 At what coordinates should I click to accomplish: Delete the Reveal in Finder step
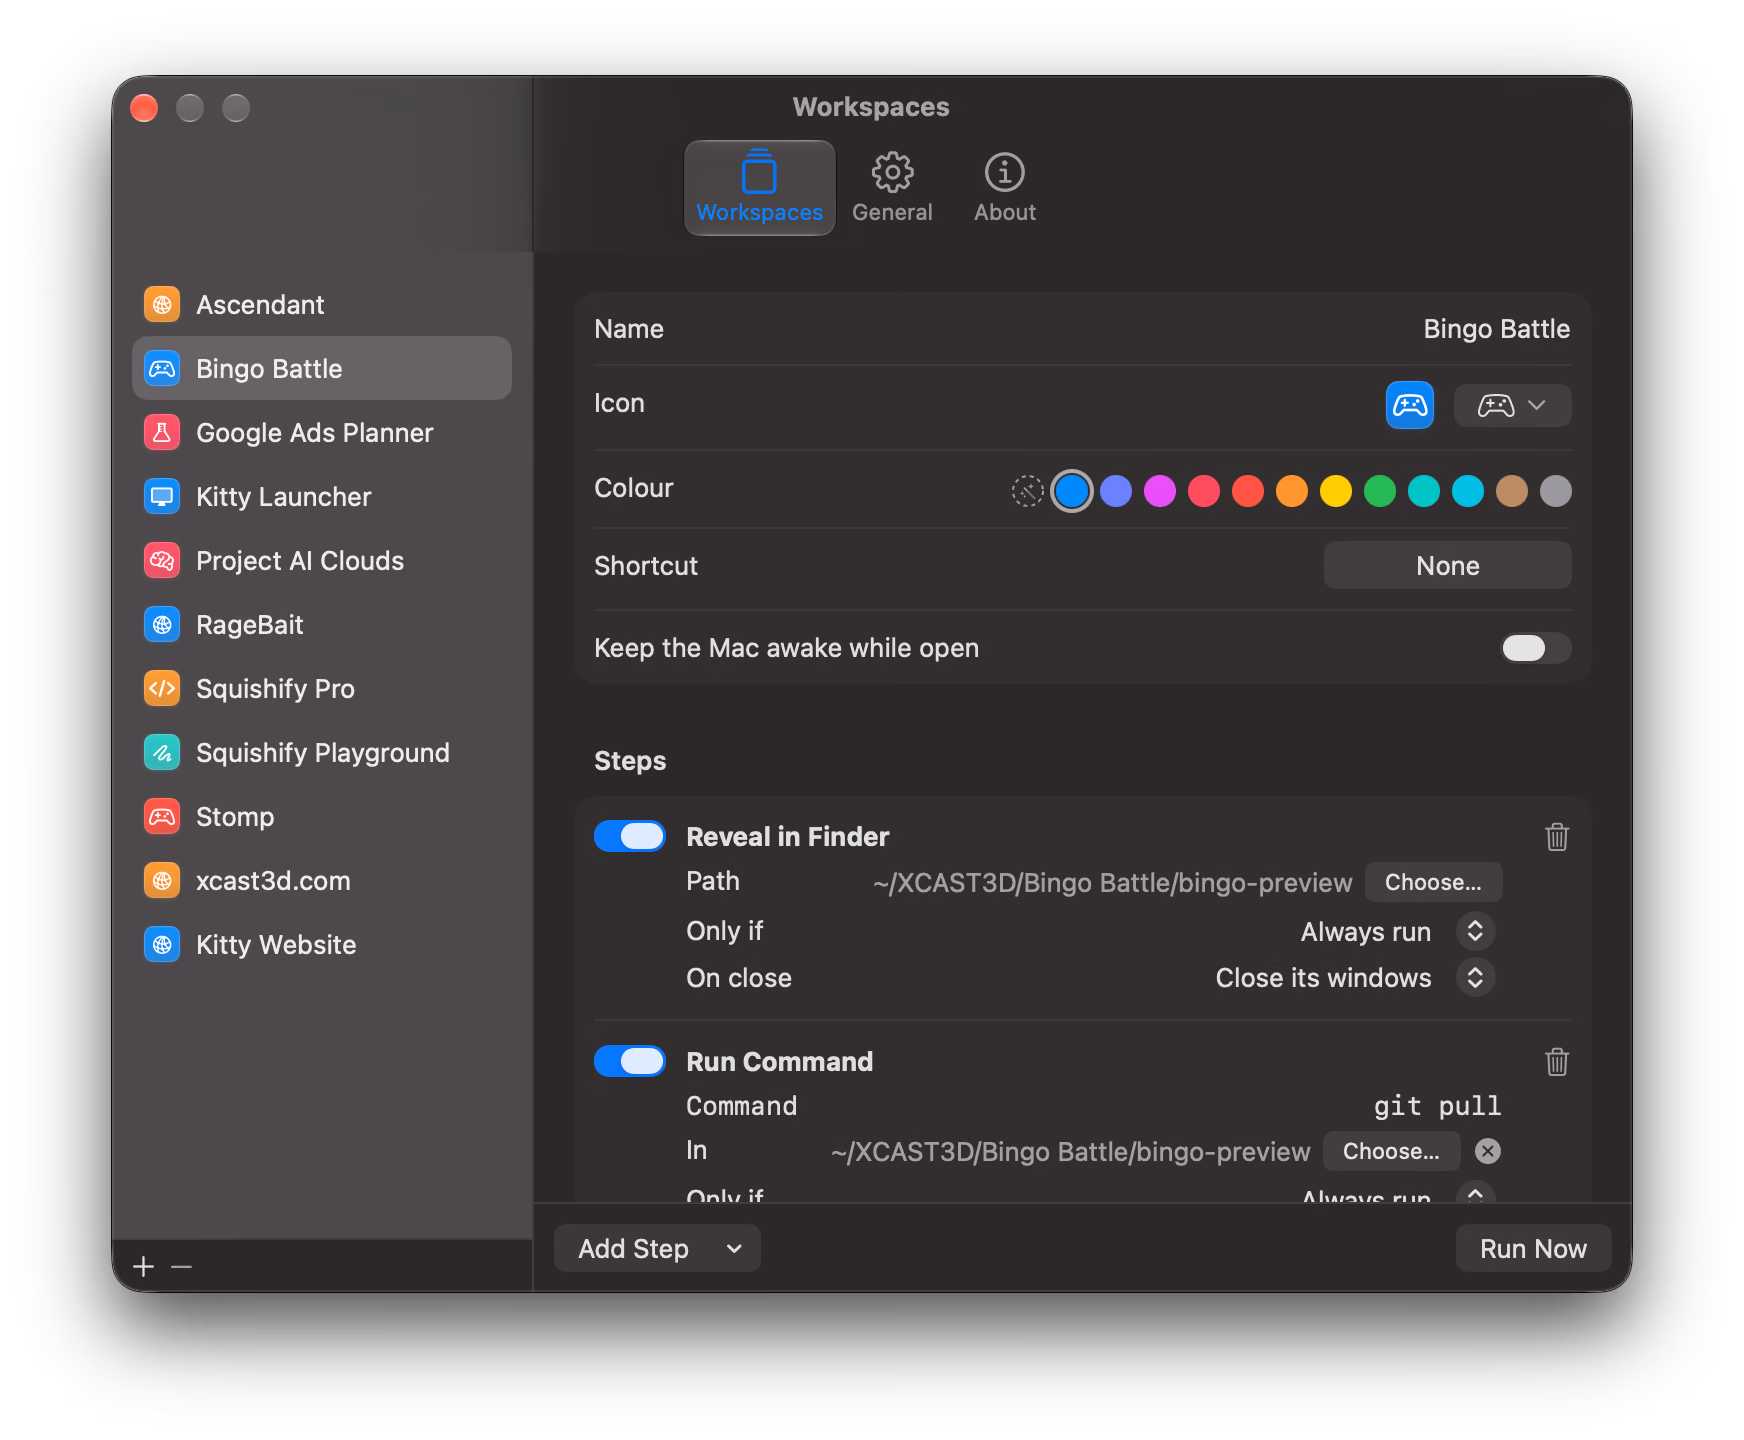[x=1557, y=837]
